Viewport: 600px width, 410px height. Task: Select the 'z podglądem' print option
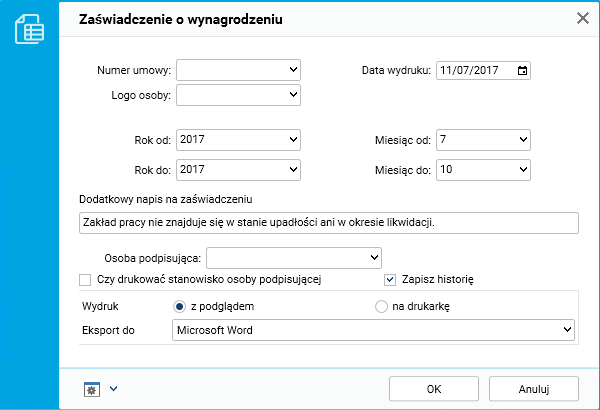pos(180,306)
